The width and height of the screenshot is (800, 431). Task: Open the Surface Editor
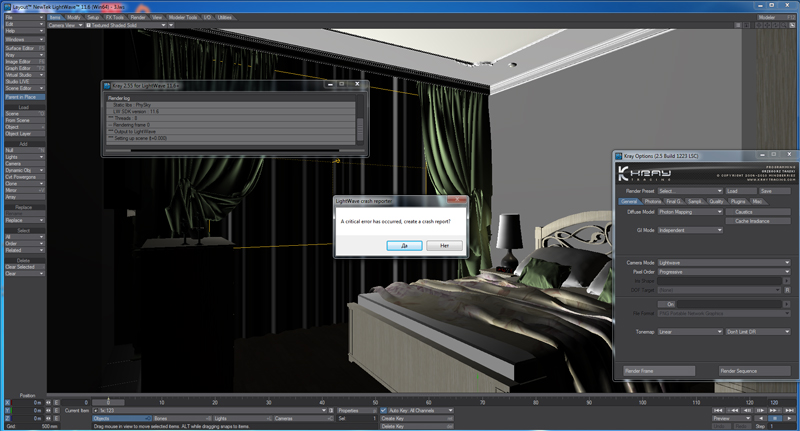23,47
